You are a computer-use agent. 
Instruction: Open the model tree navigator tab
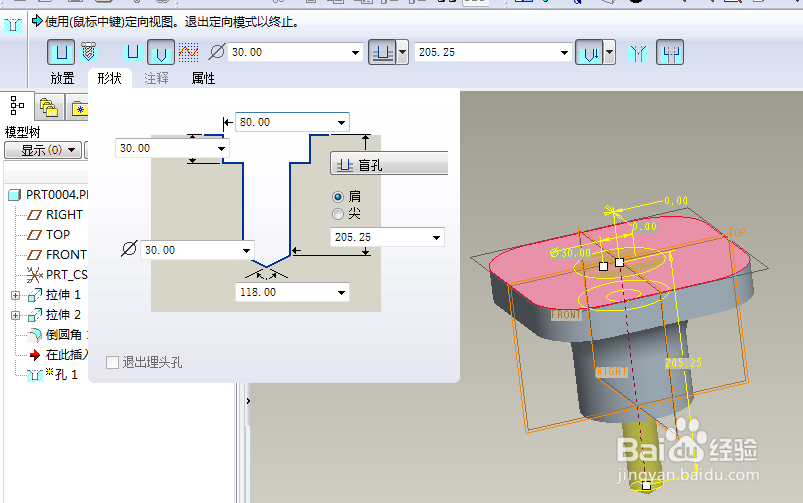[x=17, y=106]
